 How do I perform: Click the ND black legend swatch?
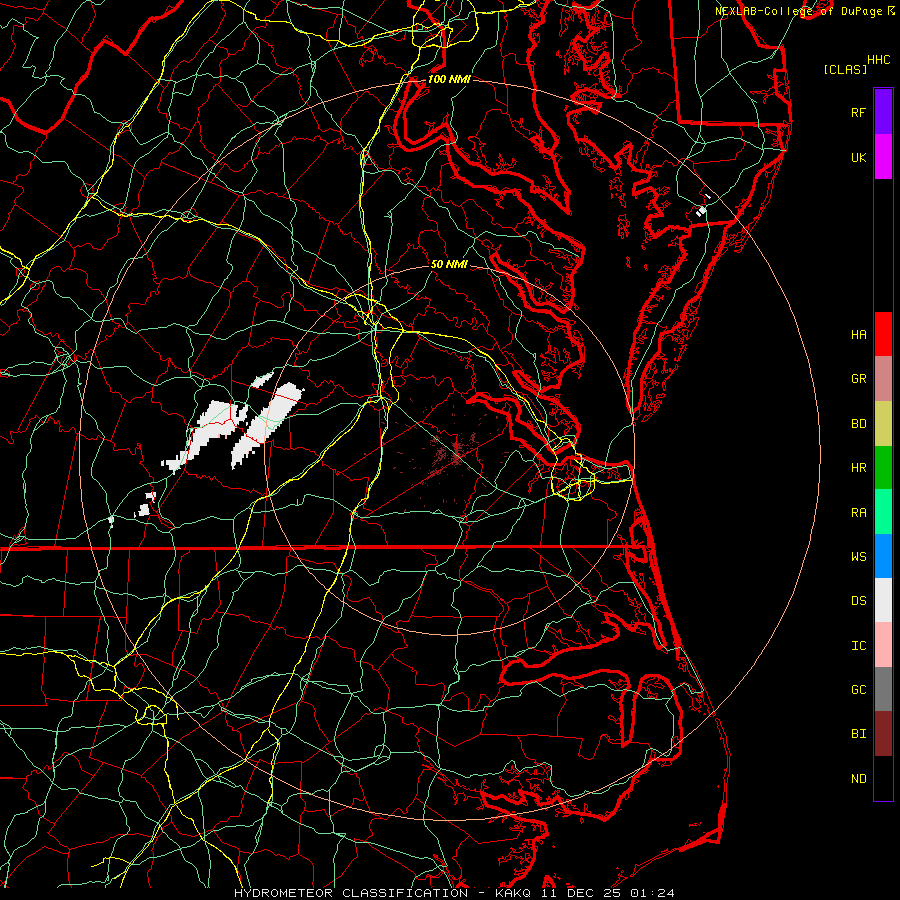[x=883, y=778]
